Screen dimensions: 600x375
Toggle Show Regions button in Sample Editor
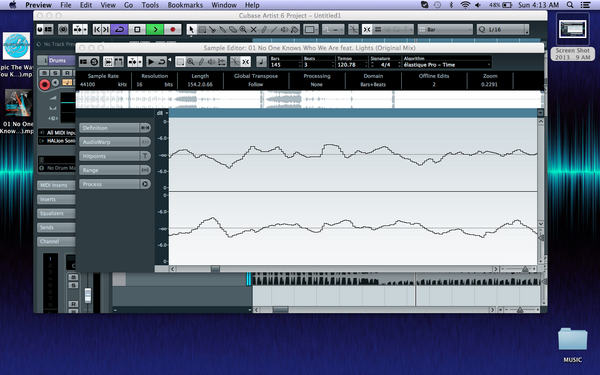119,62
